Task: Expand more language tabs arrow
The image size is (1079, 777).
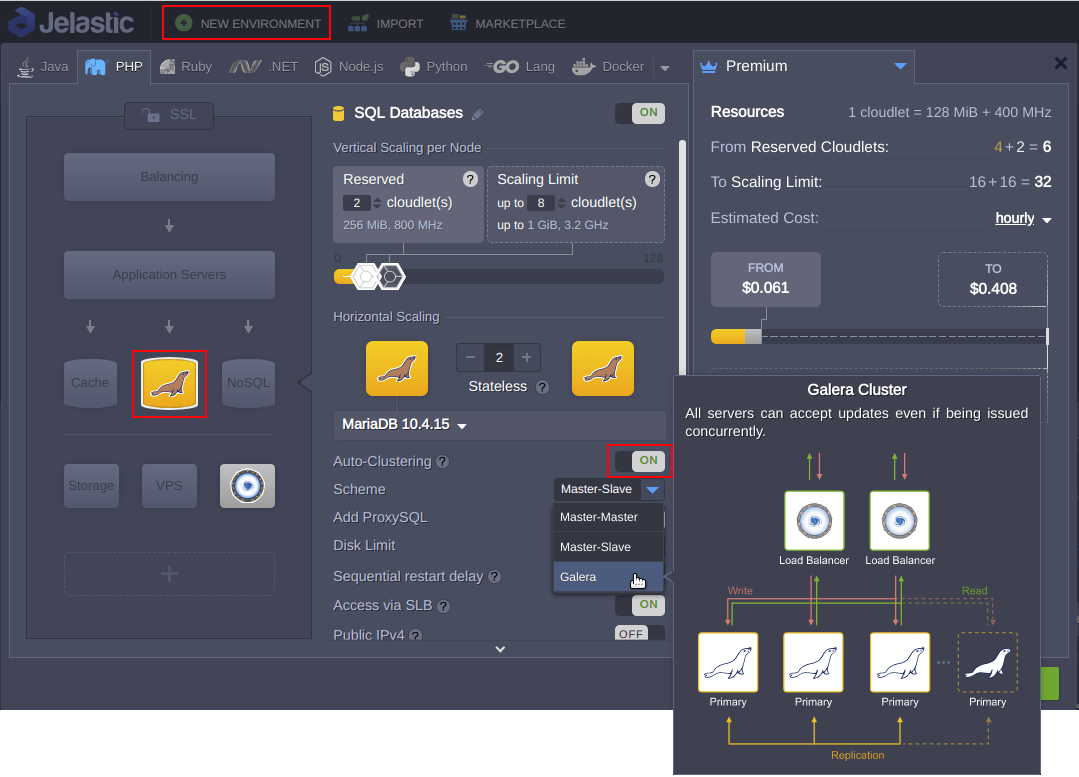Action: [665, 68]
